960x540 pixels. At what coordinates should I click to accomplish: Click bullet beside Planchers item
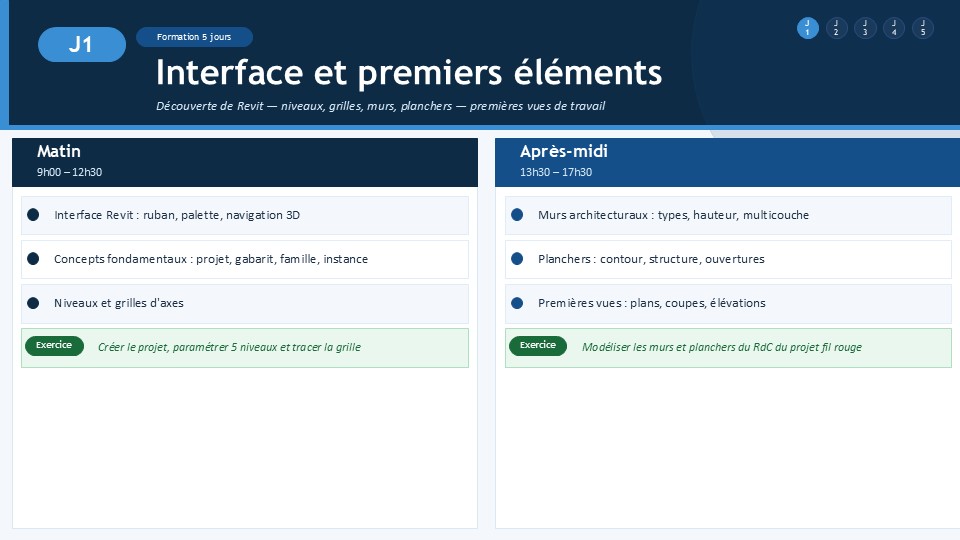(x=517, y=259)
